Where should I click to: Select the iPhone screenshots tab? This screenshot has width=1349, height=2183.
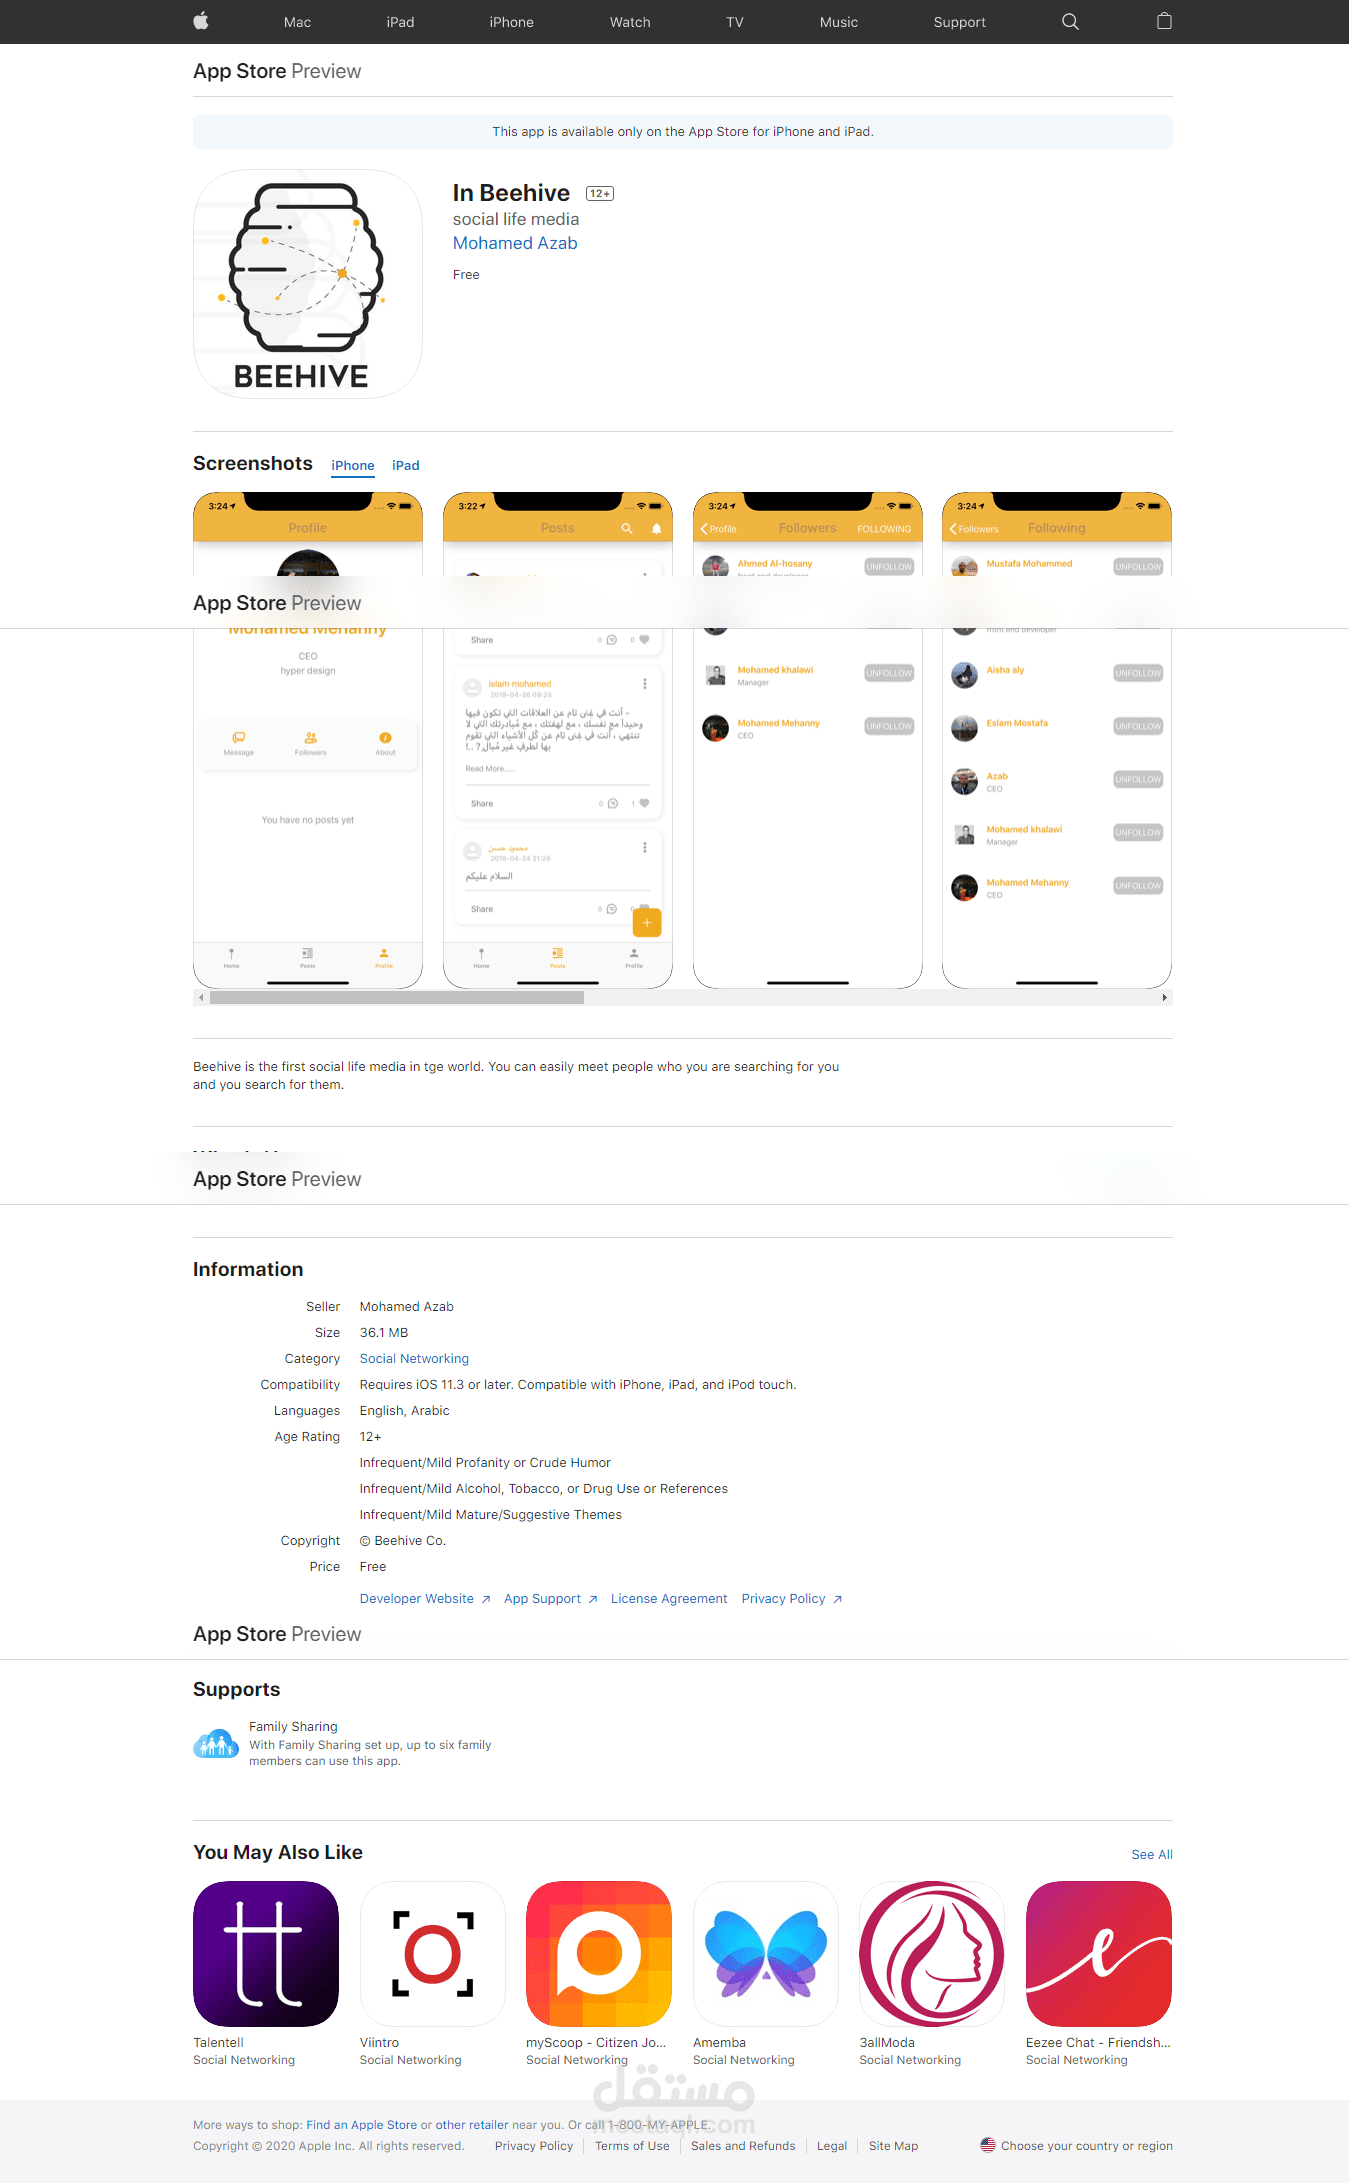click(x=353, y=466)
